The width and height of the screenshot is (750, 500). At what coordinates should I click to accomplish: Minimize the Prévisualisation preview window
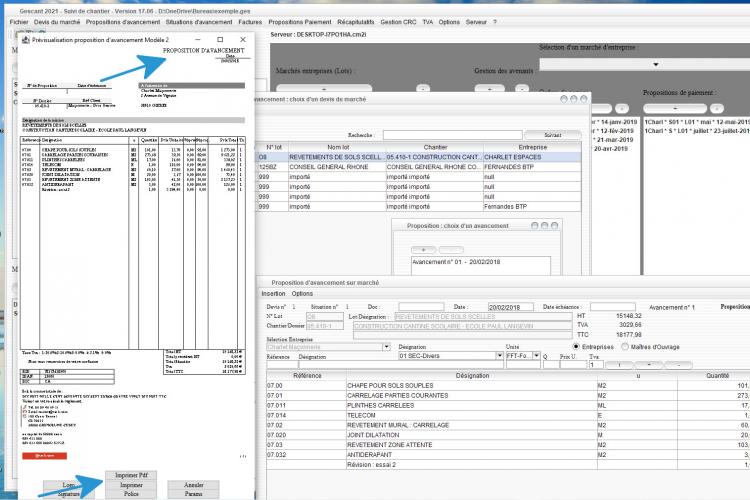click(x=198, y=40)
